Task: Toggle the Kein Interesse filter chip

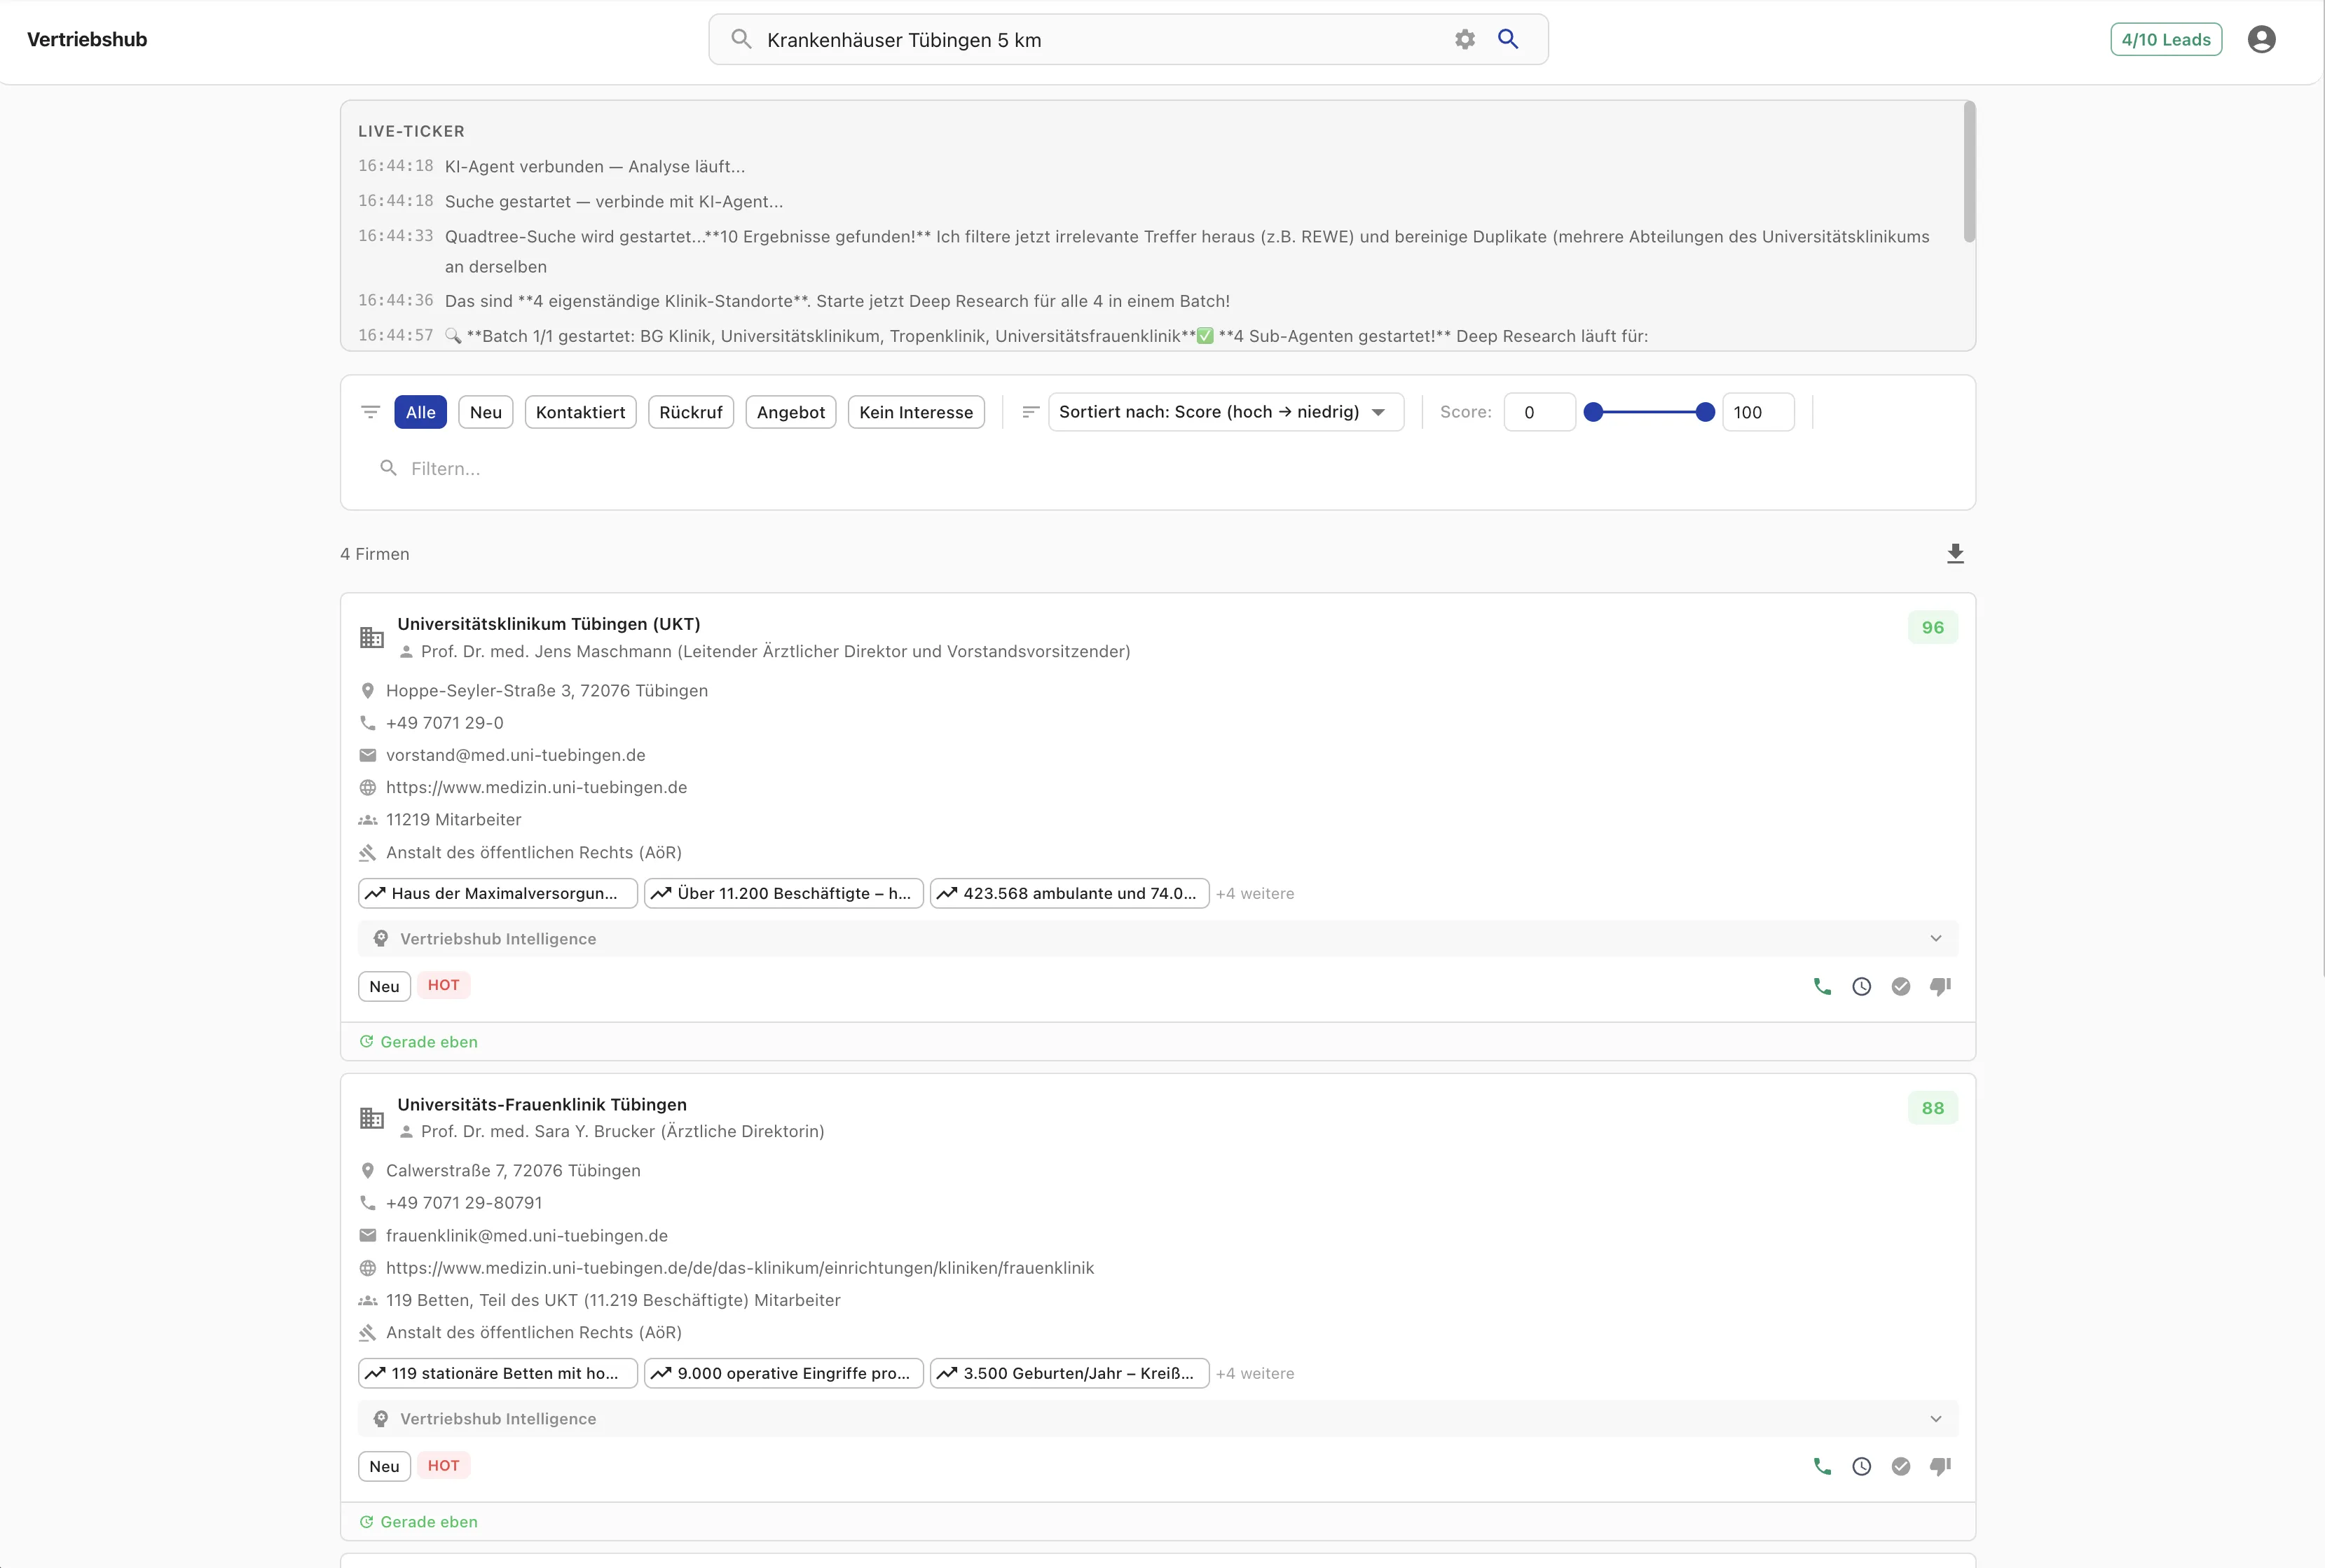Action: tap(915, 412)
